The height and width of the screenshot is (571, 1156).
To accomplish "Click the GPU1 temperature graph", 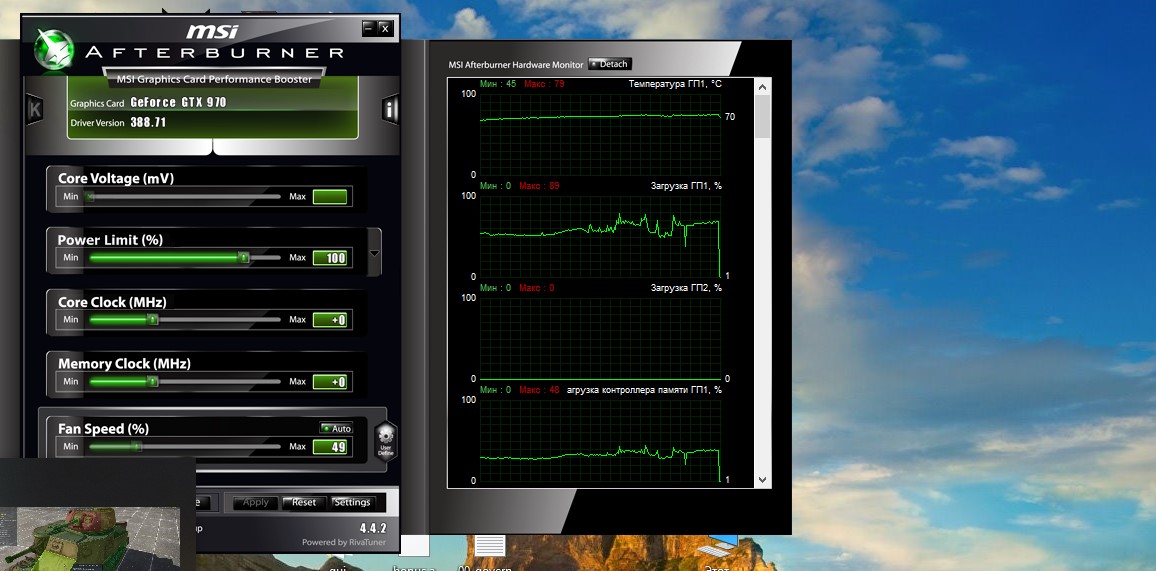I will point(600,134).
